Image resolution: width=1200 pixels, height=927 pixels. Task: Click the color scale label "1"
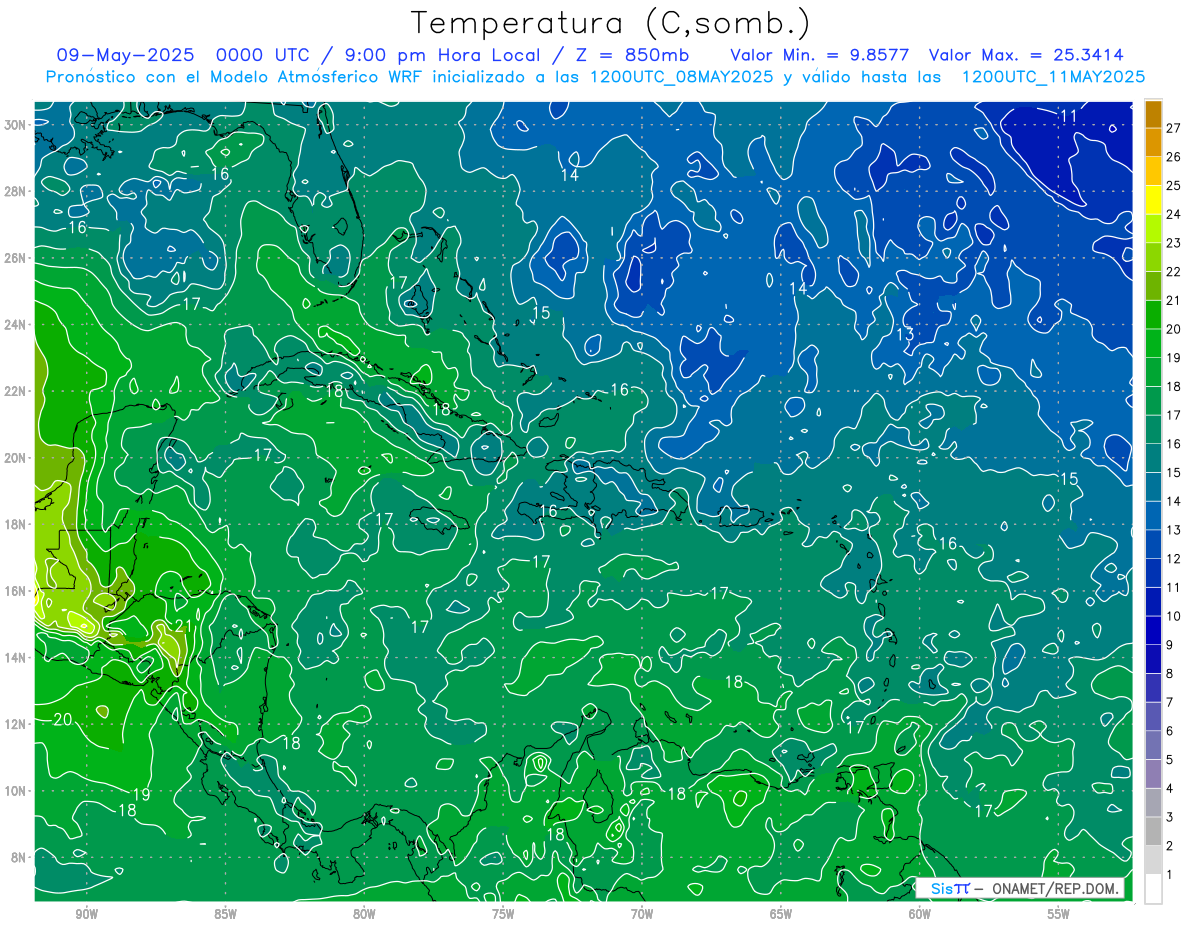pos(1169,875)
